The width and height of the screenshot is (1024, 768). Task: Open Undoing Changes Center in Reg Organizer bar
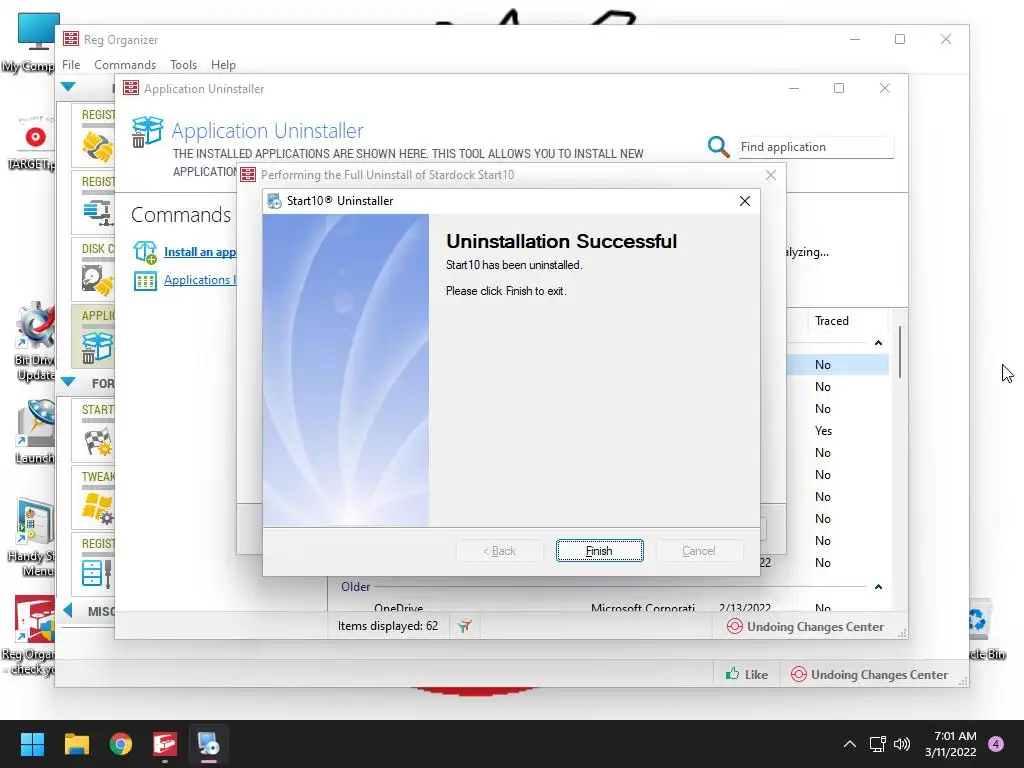pyautogui.click(x=869, y=675)
